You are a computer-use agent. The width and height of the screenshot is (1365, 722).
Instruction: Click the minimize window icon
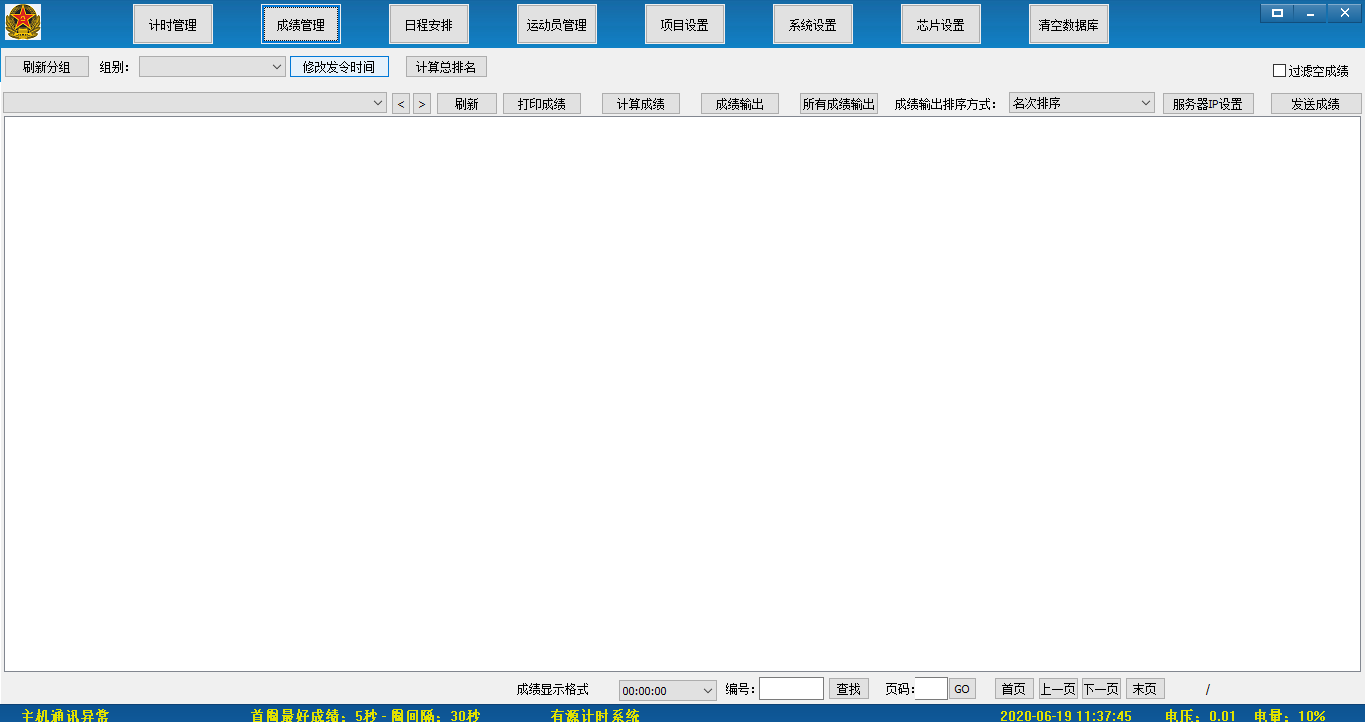(x=1310, y=12)
